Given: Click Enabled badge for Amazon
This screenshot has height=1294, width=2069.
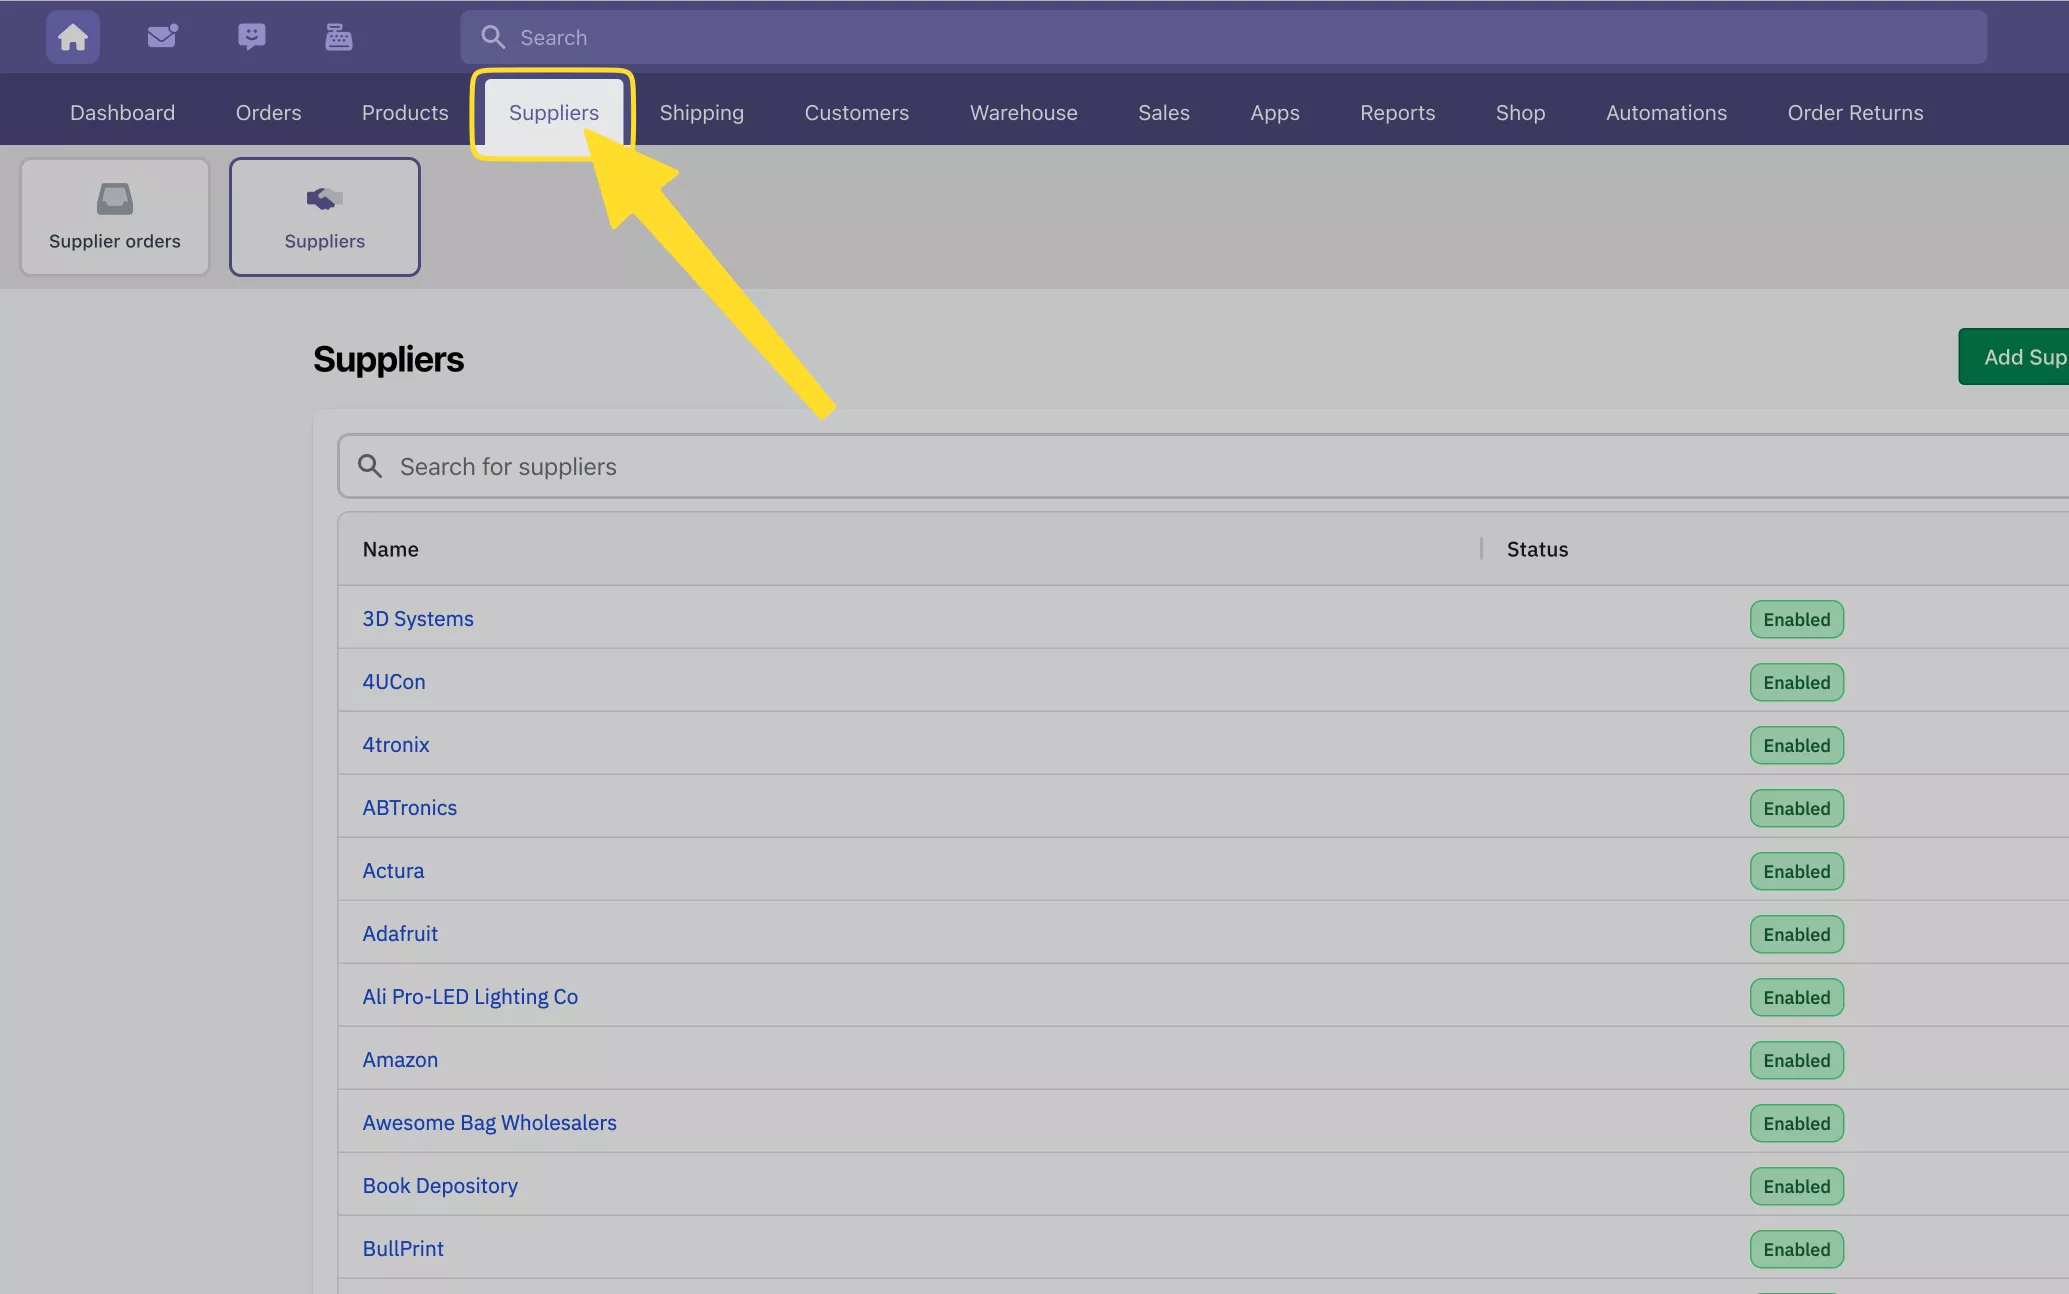Looking at the screenshot, I should (x=1796, y=1060).
